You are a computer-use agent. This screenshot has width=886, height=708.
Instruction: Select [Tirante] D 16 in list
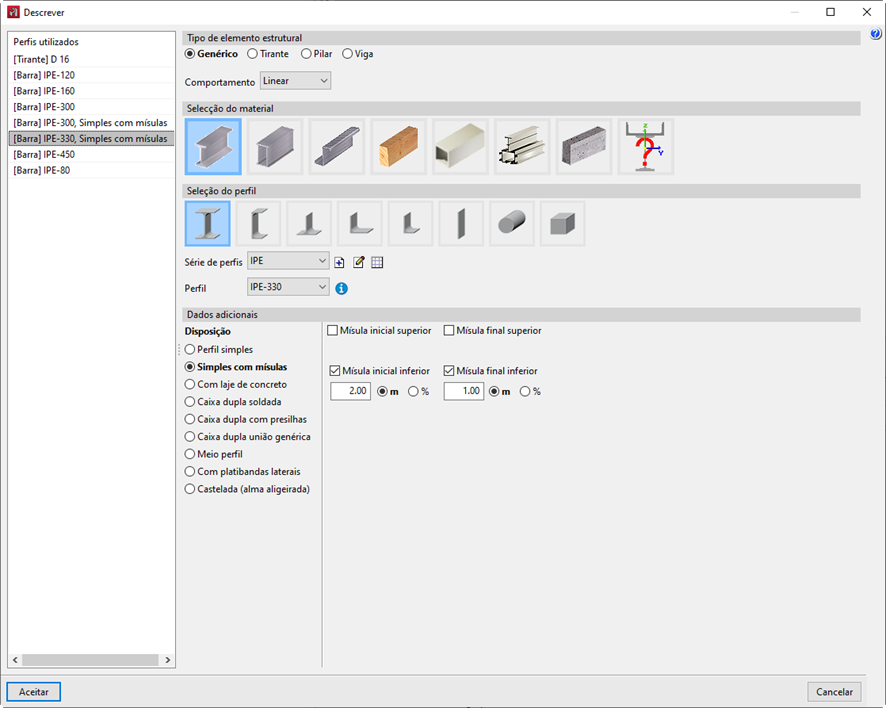91,59
